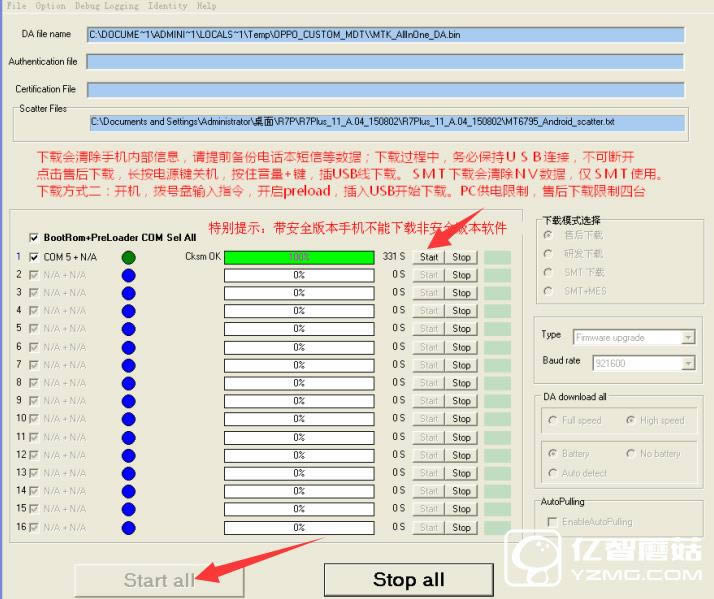Open the Debug Logging menu

(106, 6)
